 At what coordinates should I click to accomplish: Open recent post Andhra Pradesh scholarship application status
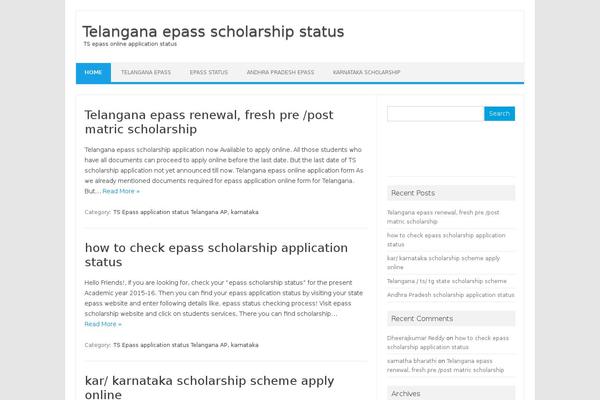(451, 295)
